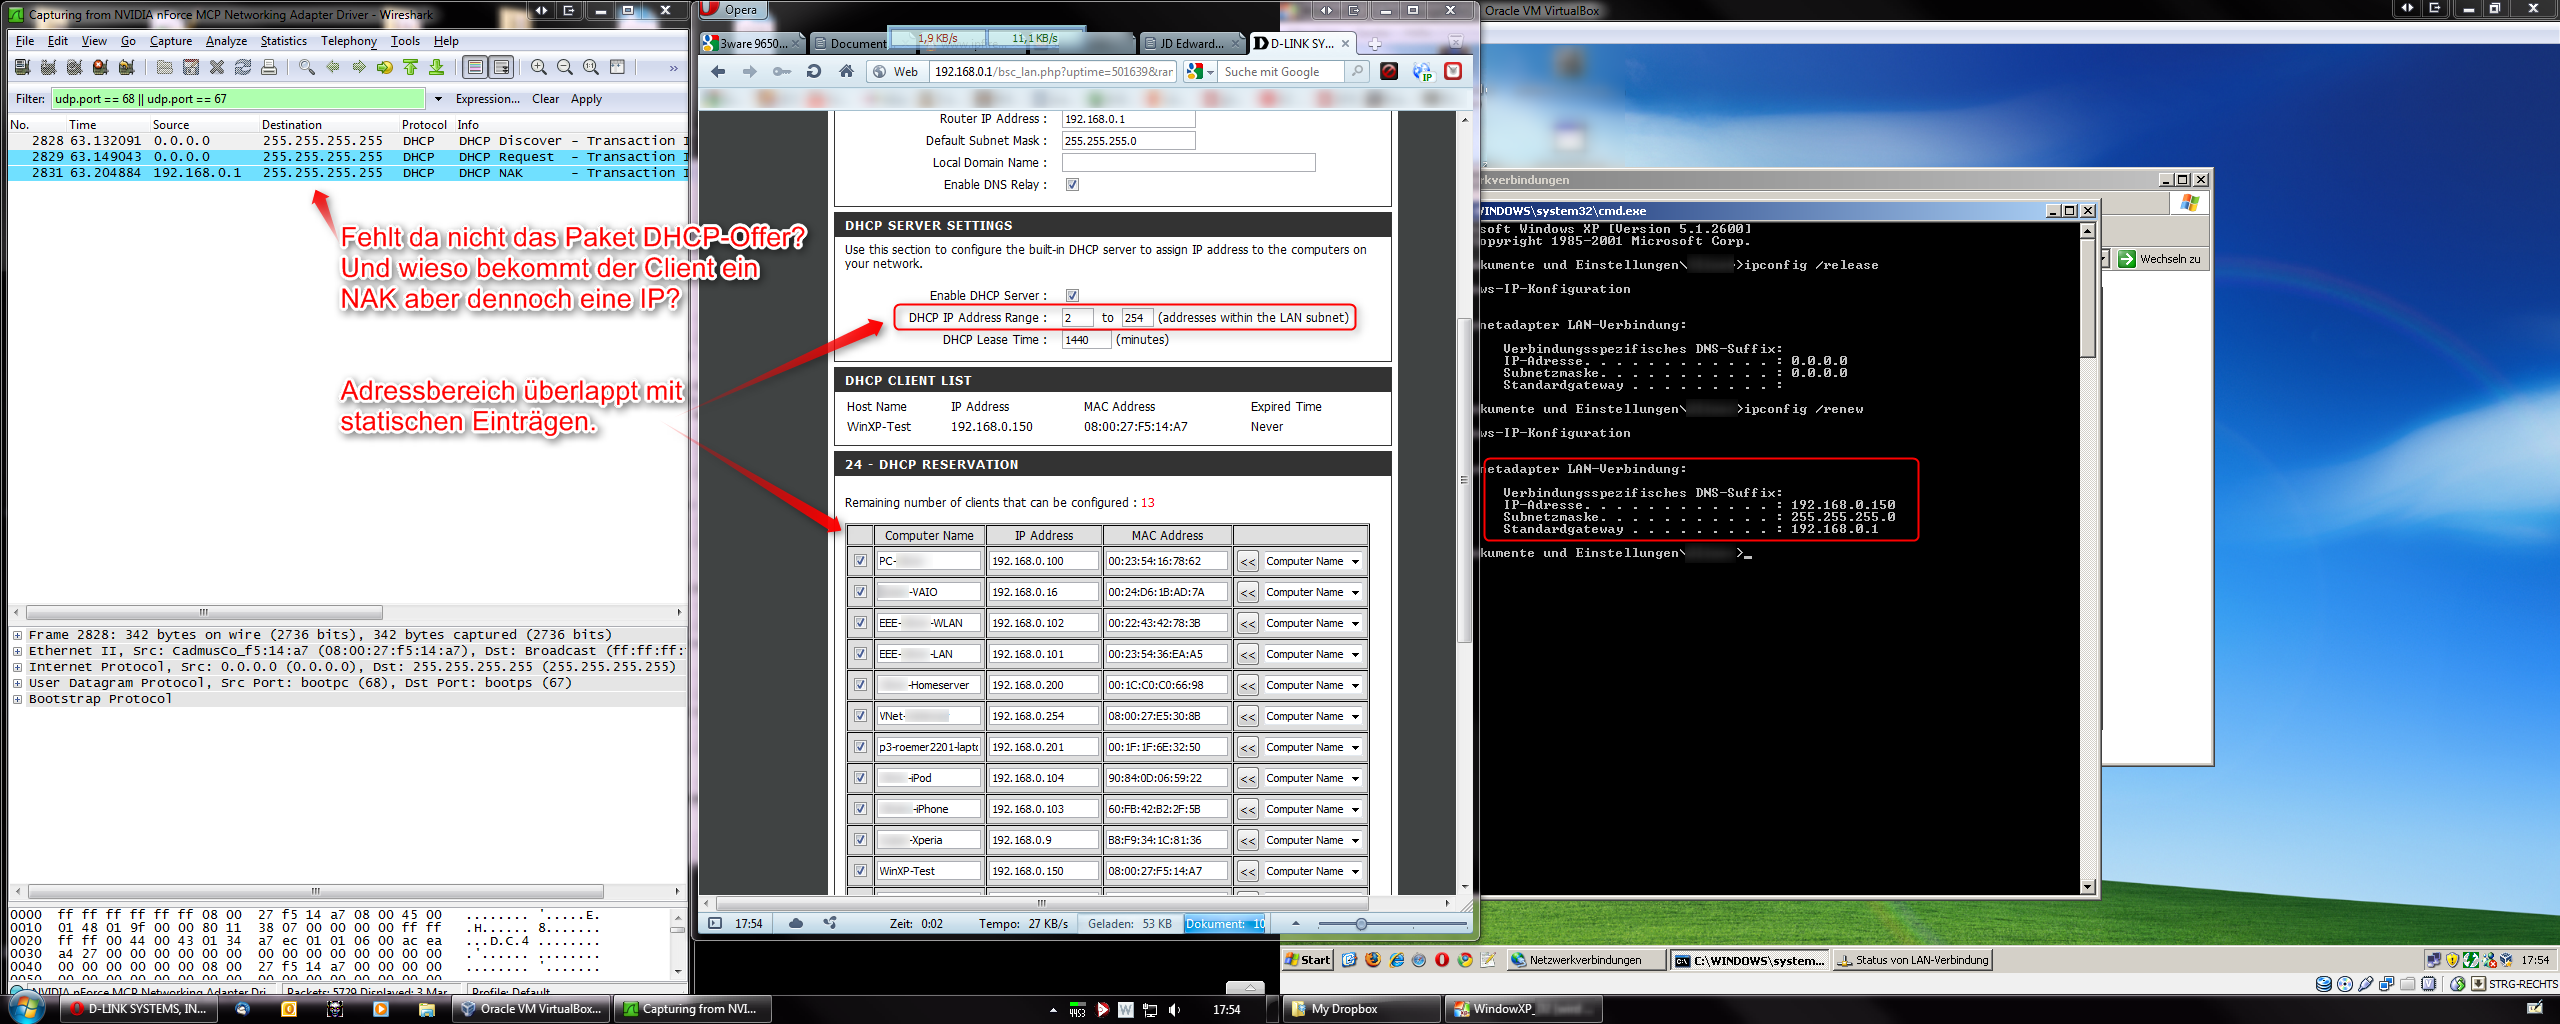This screenshot has width=2560, height=1024.
Task: Open the Wireshark filter history dropdown
Action: 438,99
